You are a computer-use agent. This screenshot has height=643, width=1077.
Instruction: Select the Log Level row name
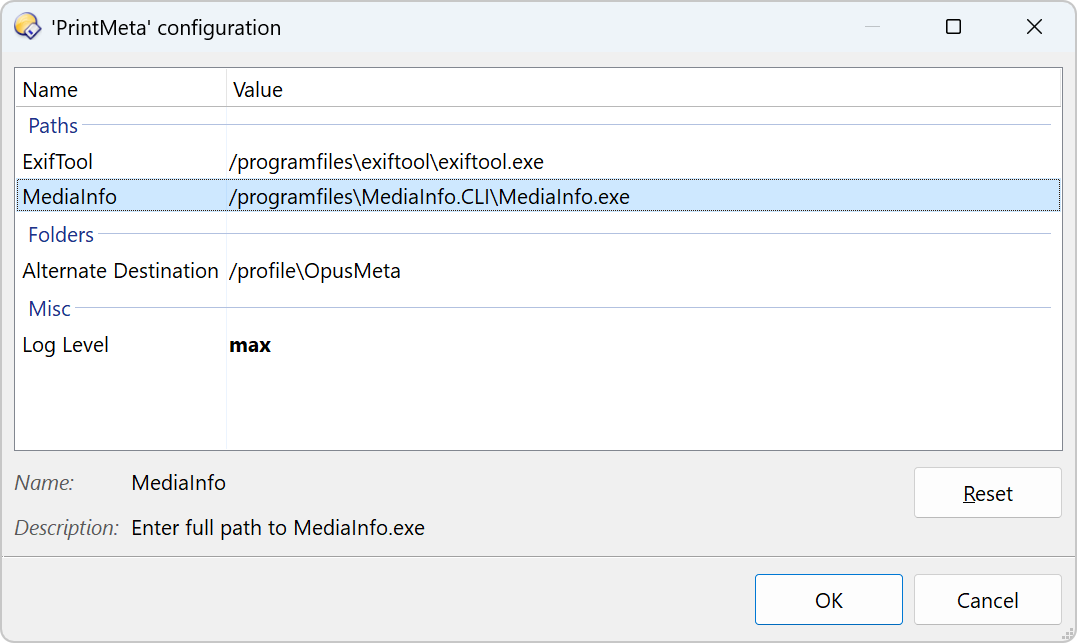point(66,345)
